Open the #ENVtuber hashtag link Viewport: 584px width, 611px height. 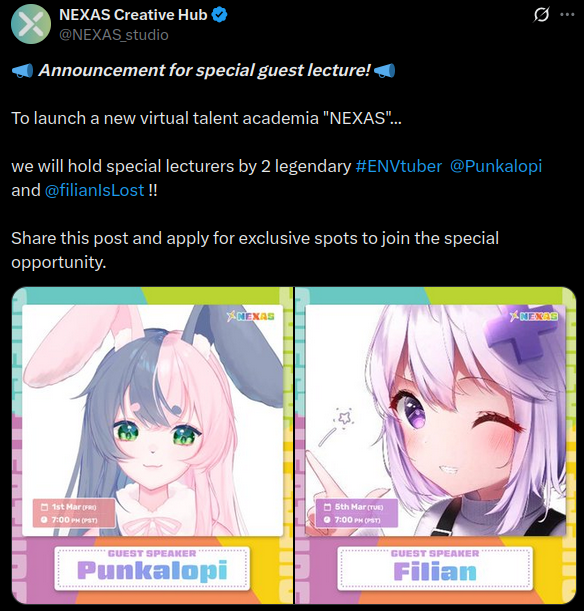[399, 166]
